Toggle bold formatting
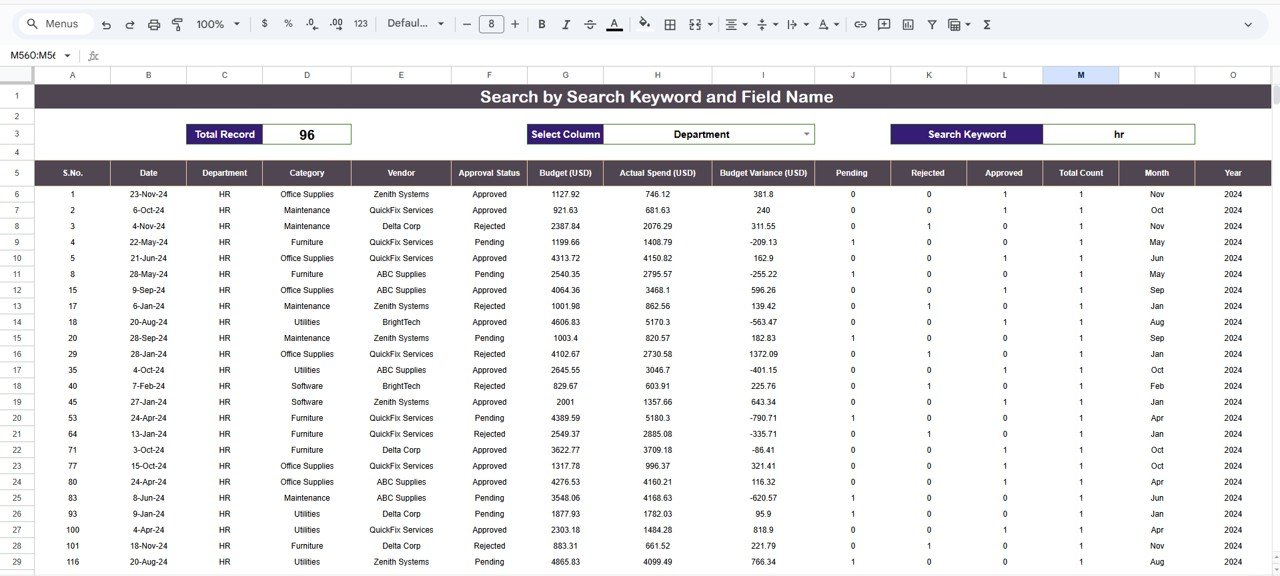Viewport: 1280px width, 576px height. point(541,23)
